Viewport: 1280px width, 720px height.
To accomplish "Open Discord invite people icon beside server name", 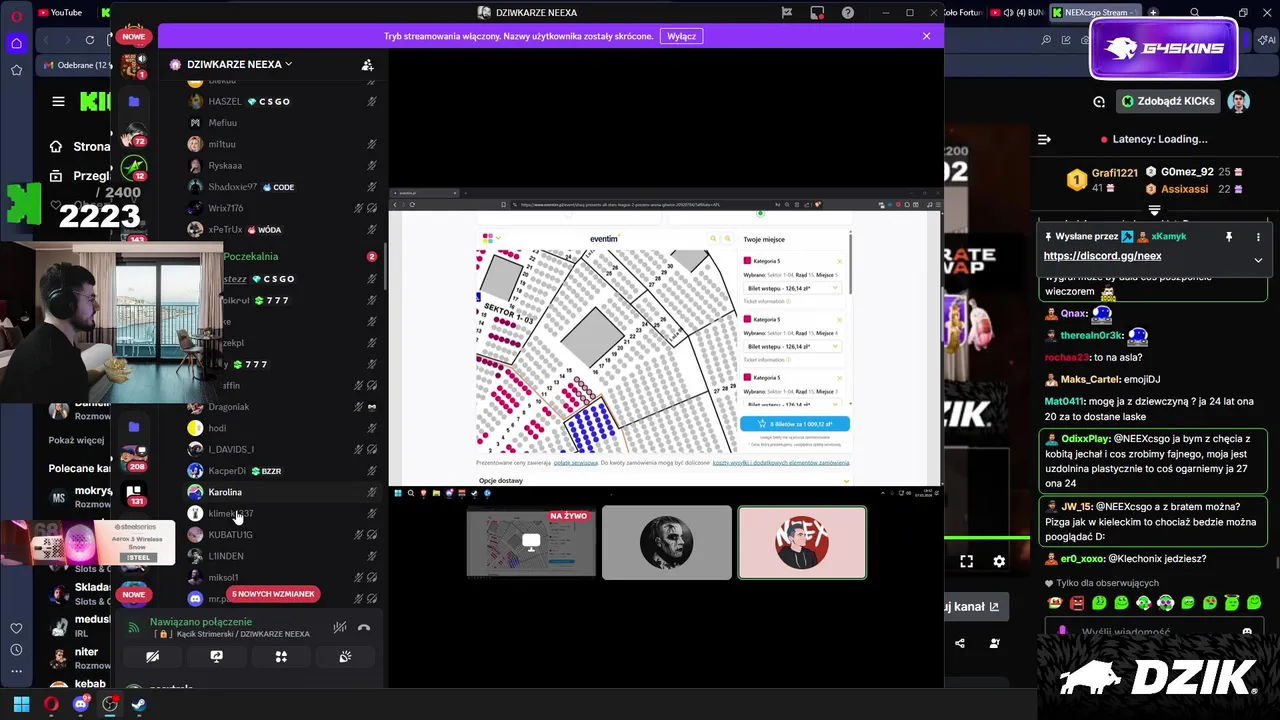I will pyautogui.click(x=367, y=65).
